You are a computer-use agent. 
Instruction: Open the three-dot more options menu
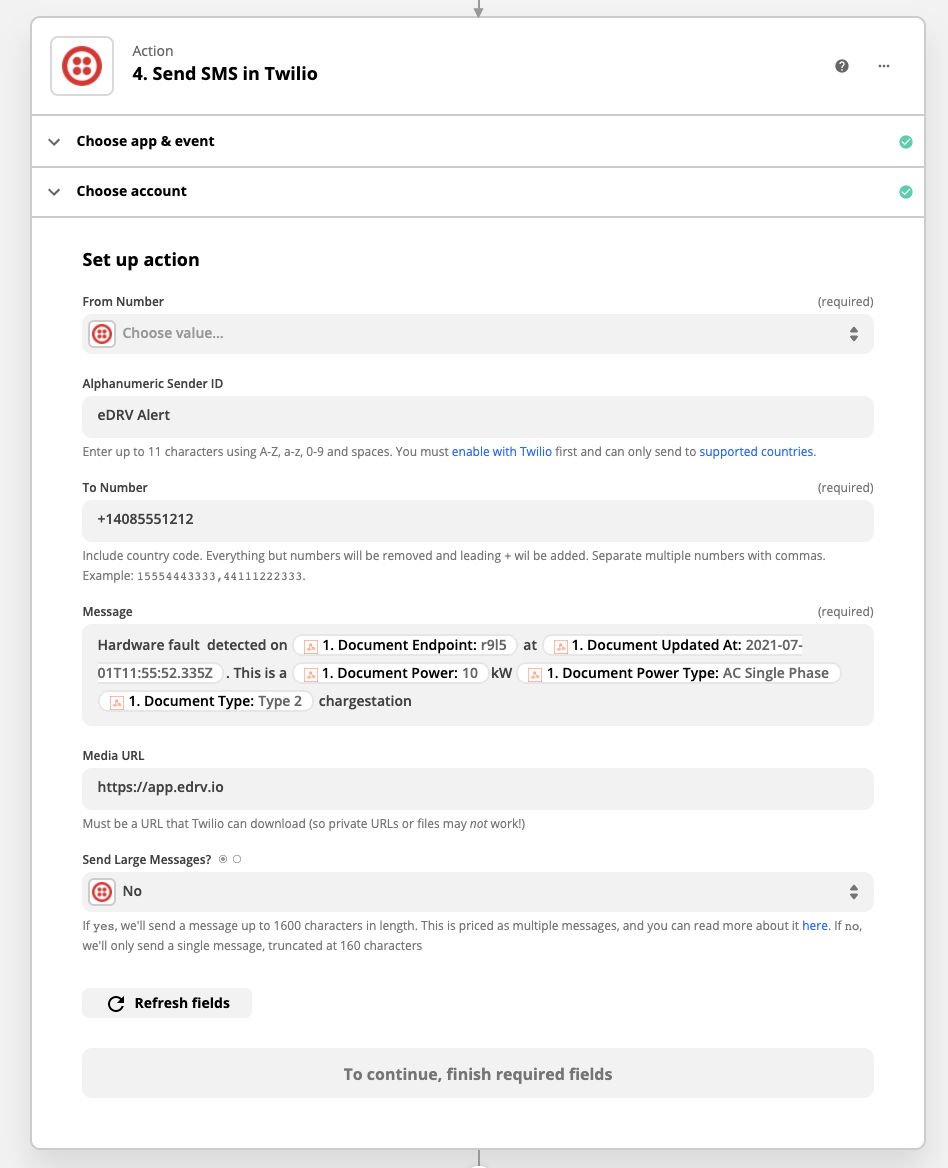pos(884,66)
